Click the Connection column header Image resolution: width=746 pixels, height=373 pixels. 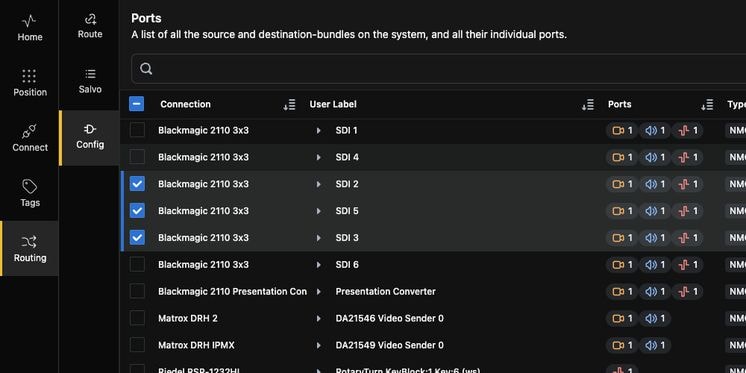[x=186, y=104]
